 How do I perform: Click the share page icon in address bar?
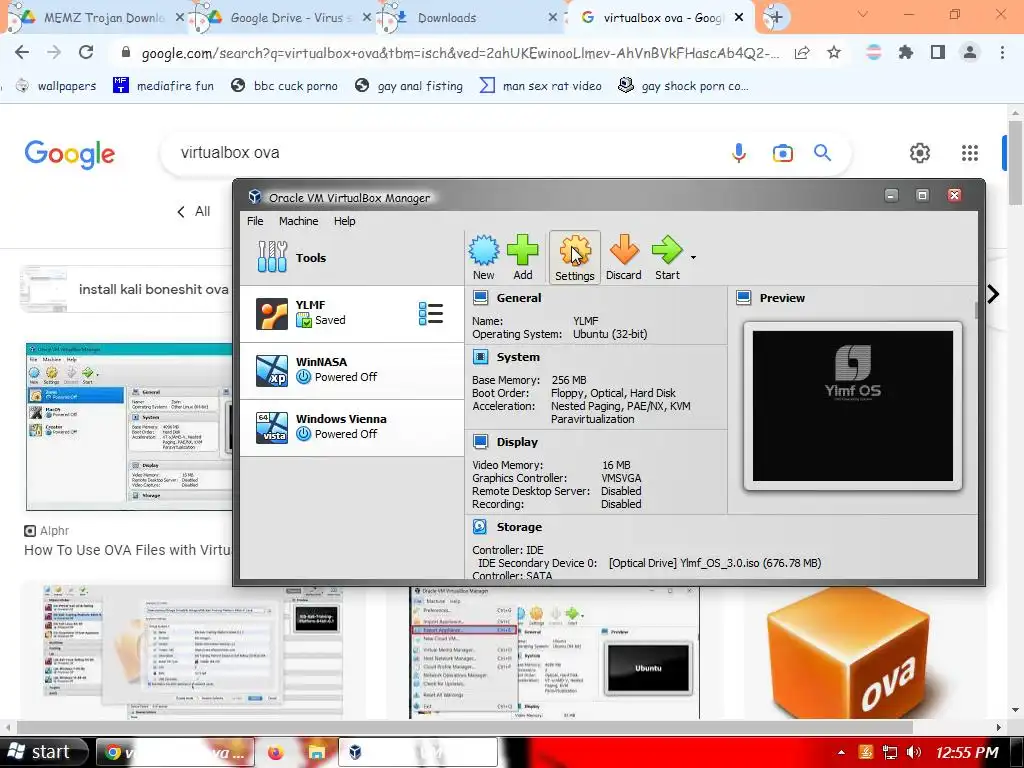click(802, 53)
